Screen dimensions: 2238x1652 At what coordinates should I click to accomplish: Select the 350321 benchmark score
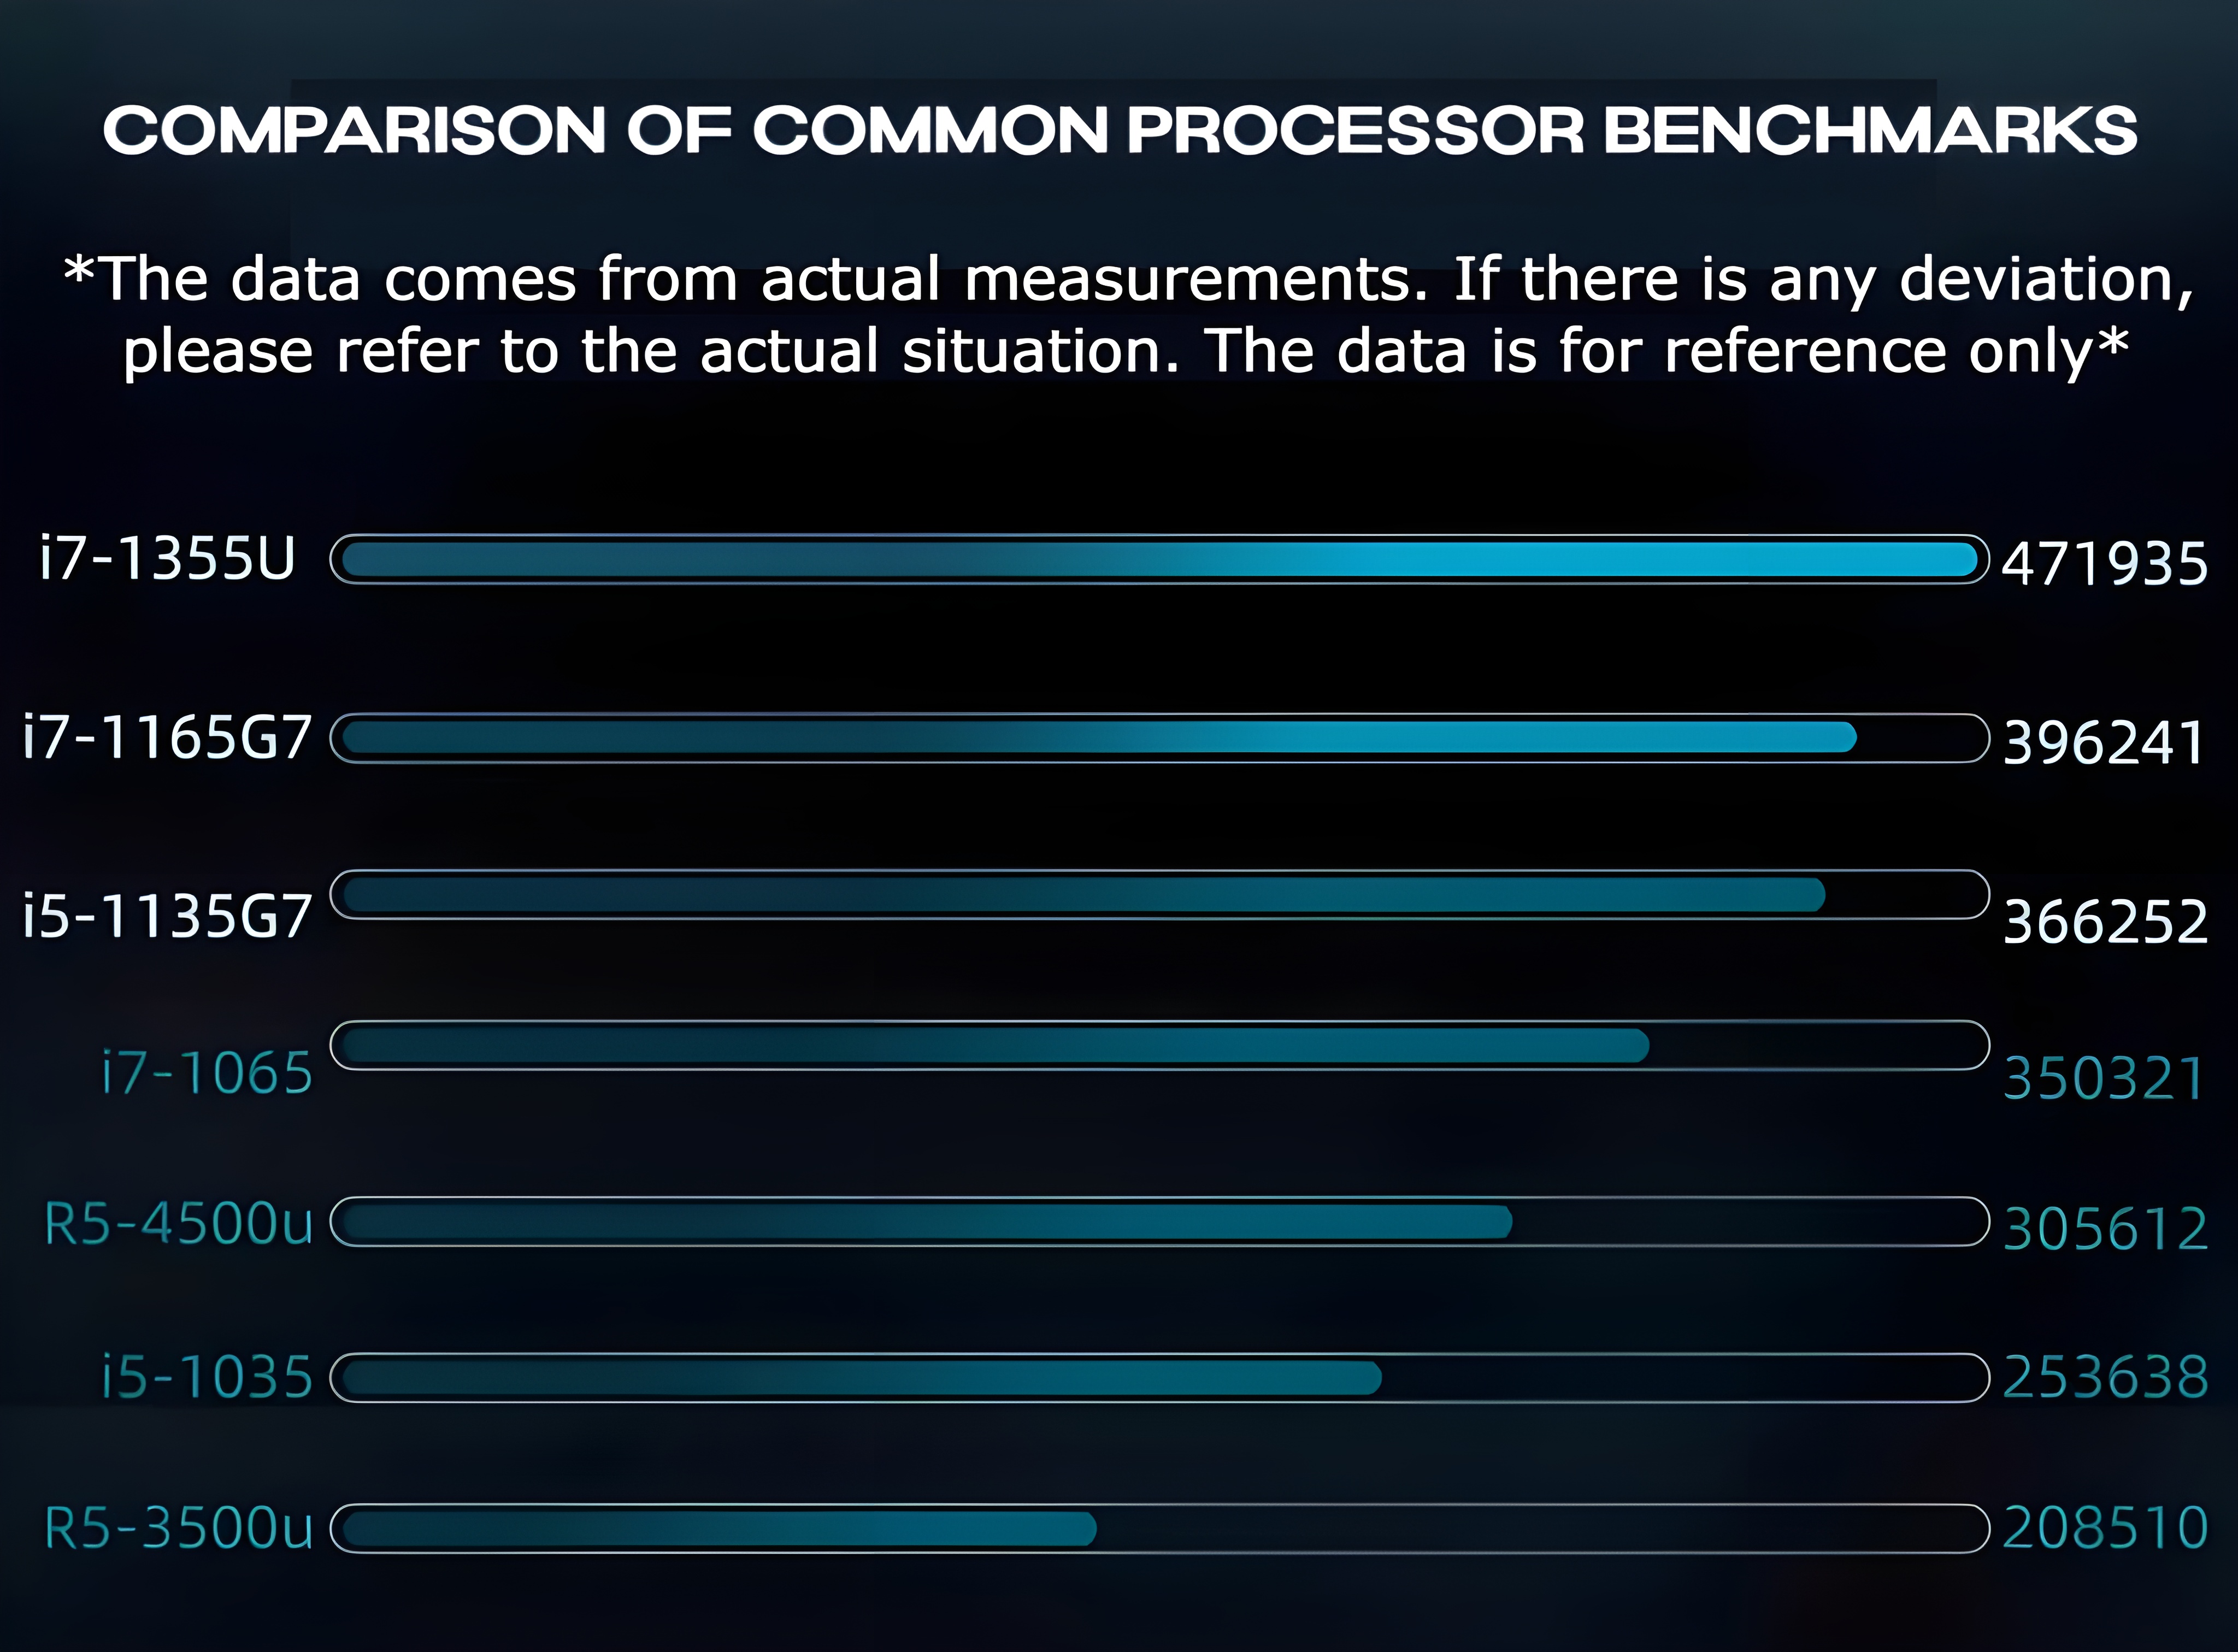pos(2104,1078)
